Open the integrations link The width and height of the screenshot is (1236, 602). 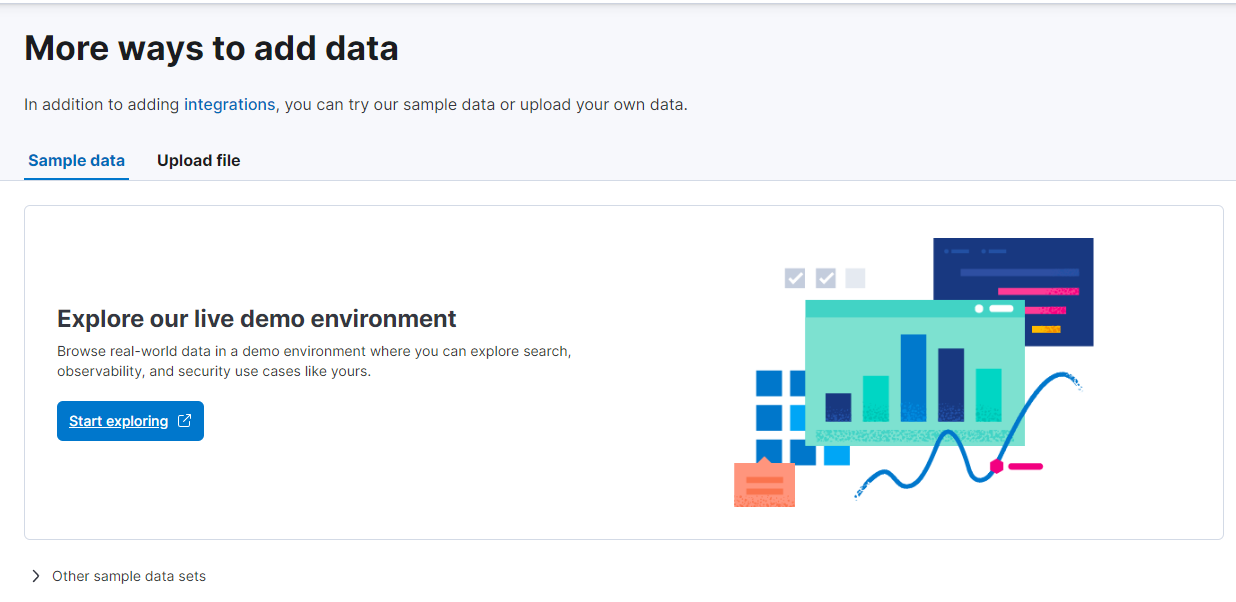[x=229, y=104]
